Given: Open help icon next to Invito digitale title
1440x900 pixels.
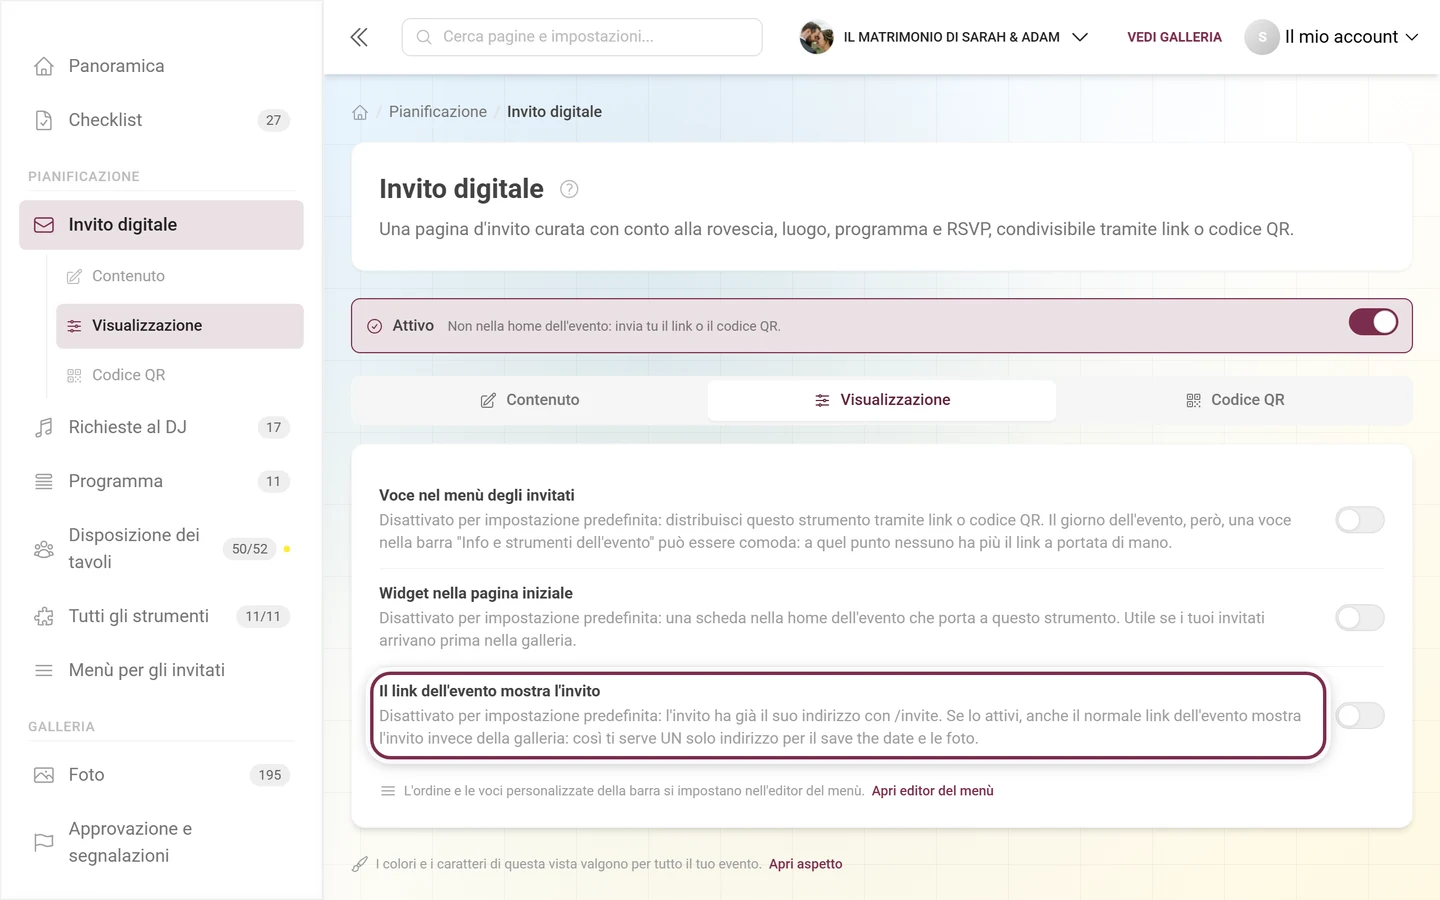Looking at the screenshot, I should (569, 189).
